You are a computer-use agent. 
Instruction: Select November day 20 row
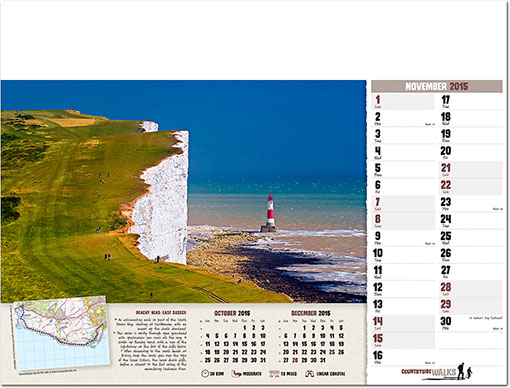tap(471, 152)
